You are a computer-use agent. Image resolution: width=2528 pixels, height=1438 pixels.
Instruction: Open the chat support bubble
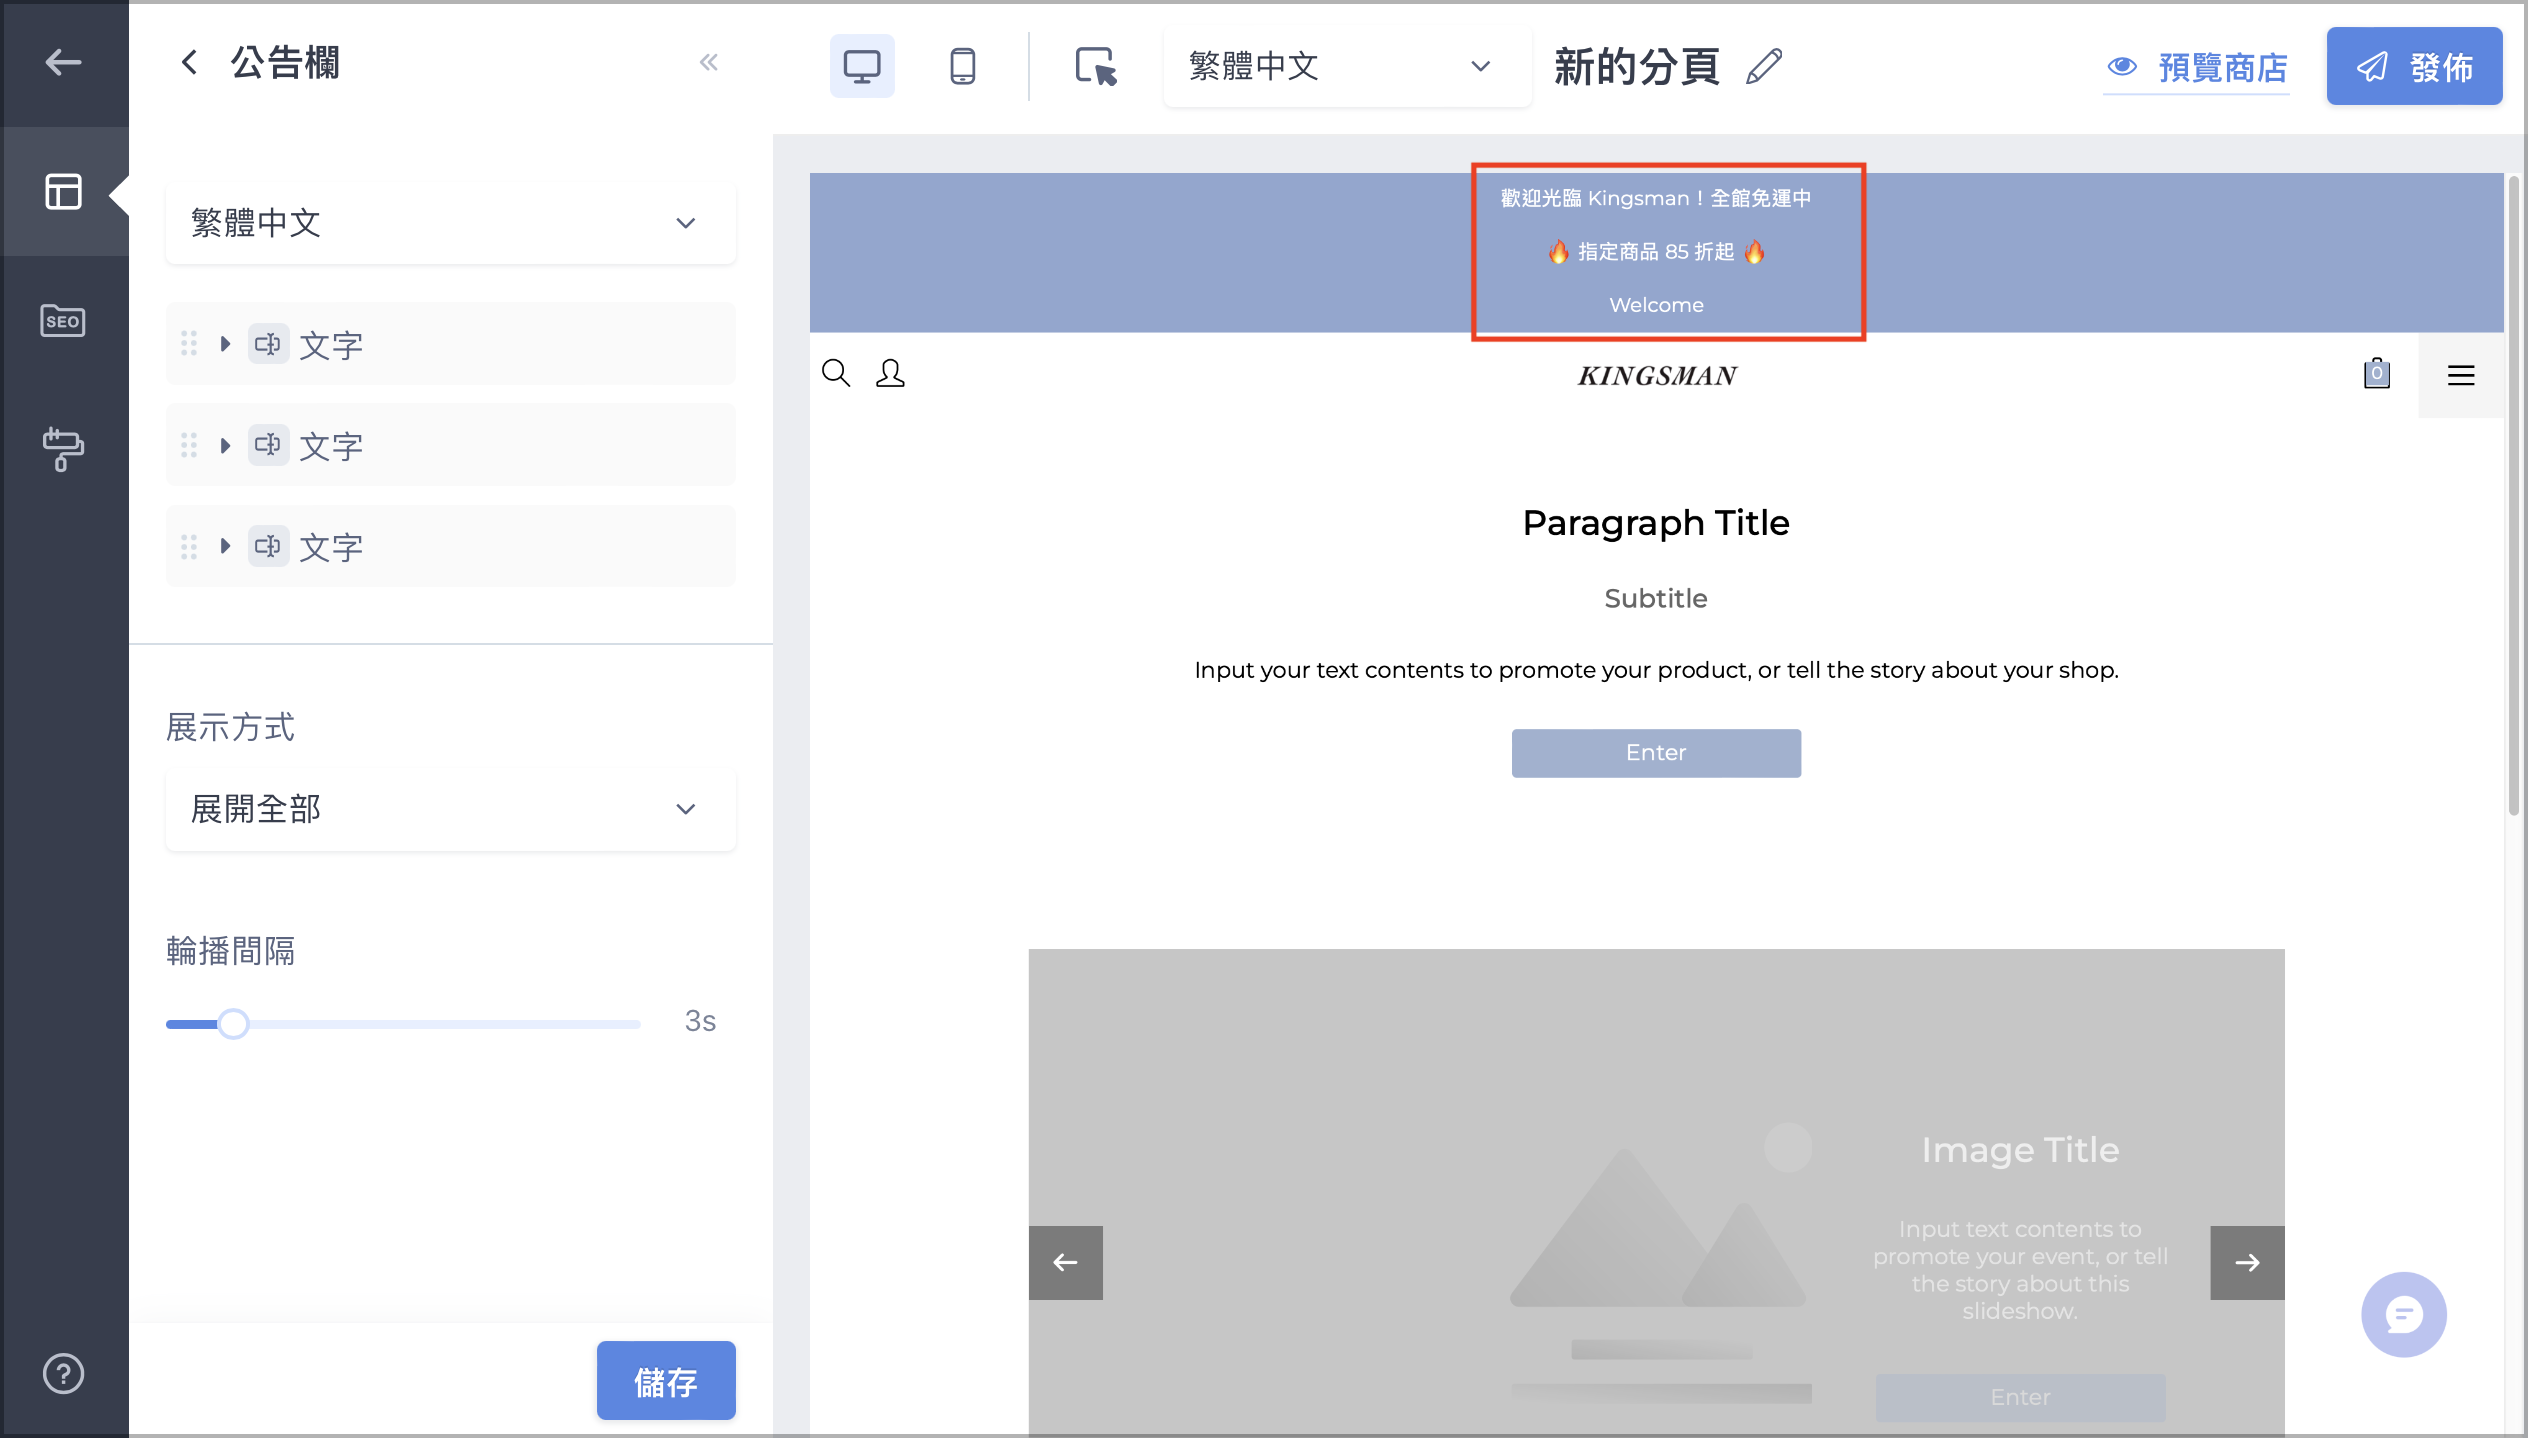pos(2404,1314)
